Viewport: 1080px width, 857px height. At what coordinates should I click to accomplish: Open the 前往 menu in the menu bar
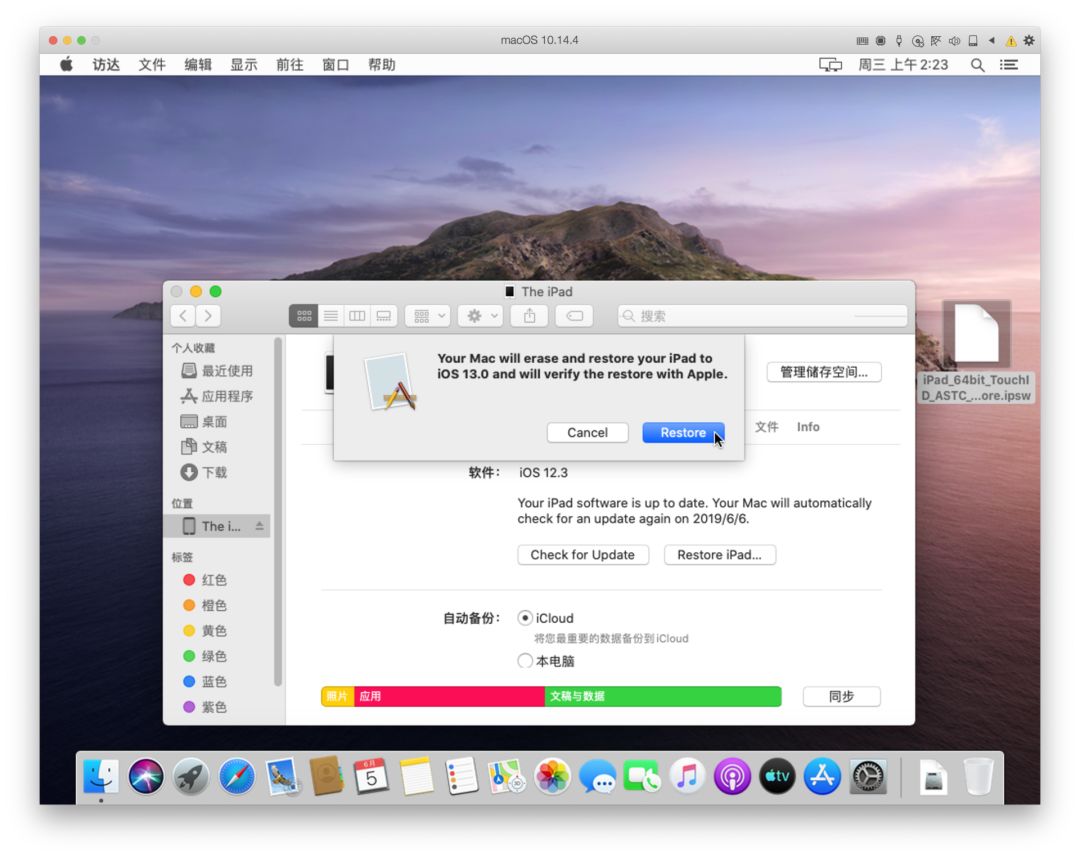pos(289,64)
